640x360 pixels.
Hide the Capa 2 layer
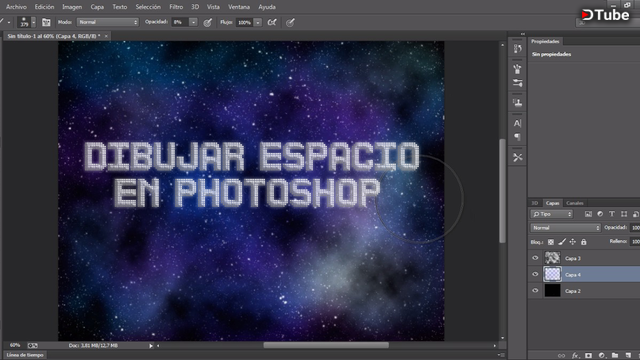(x=535, y=291)
